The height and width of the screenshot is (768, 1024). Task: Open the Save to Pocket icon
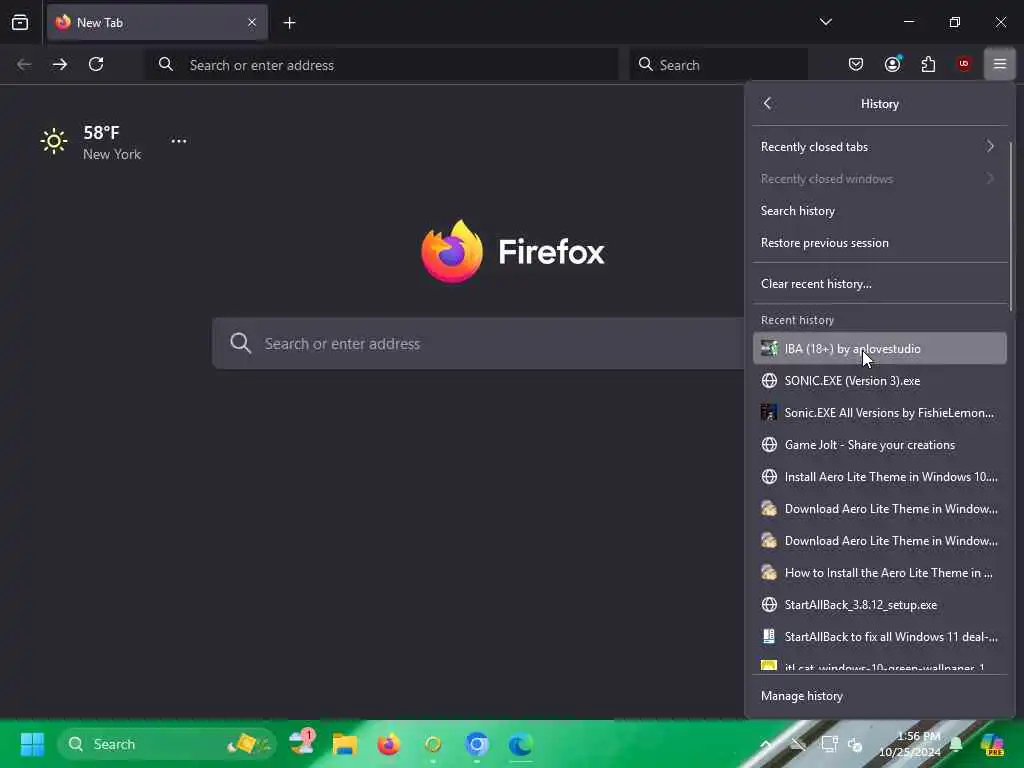pyautogui.click(x=856, y=64)
